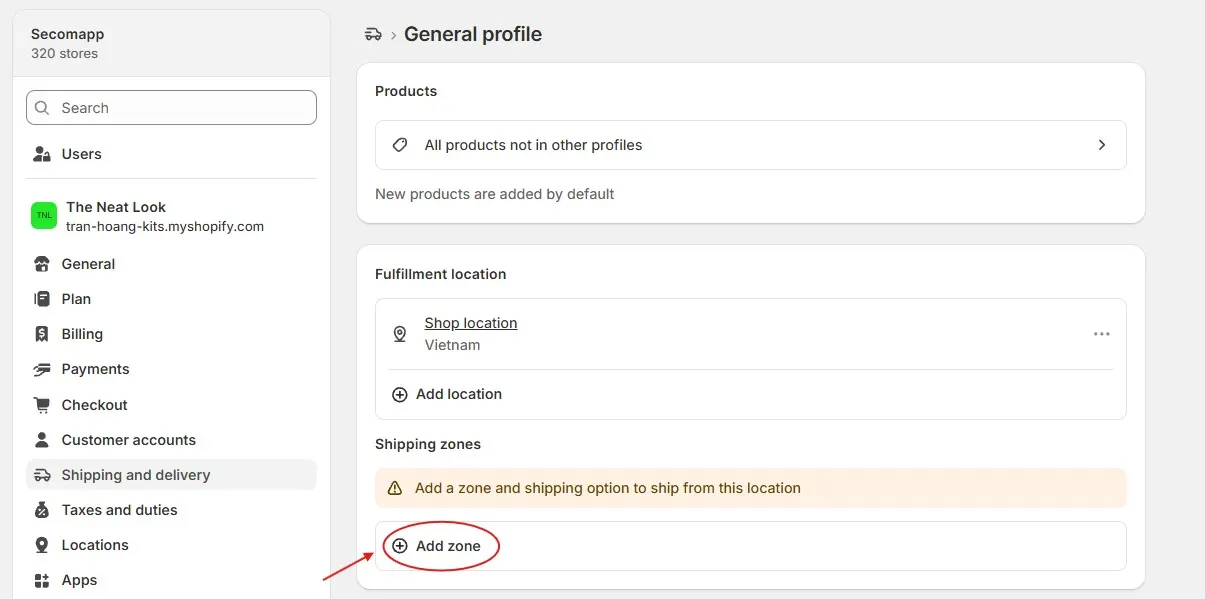Viewport: 1205px width, 599px height.
Task: Click The Neat Look store name
Action: (116, 207)
